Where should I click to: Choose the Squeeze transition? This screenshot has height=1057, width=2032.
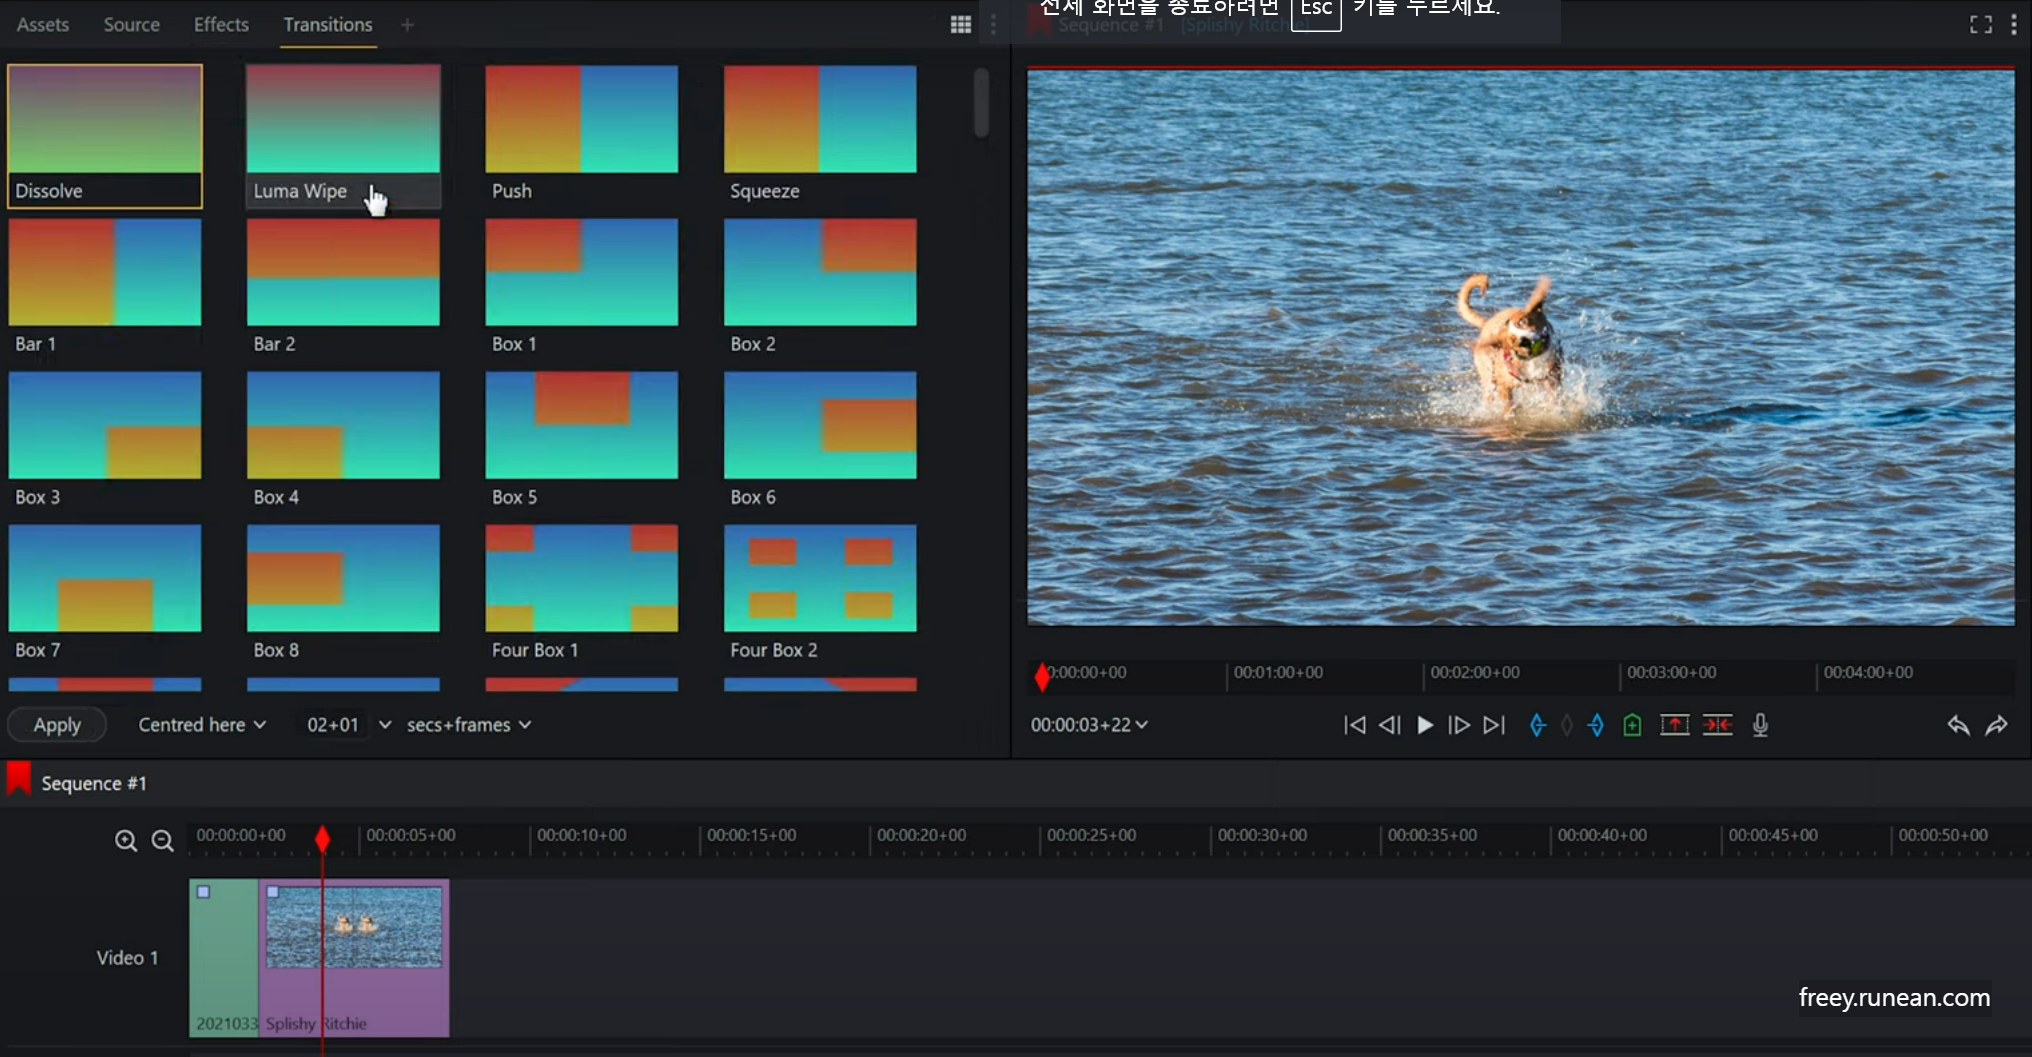820,136
